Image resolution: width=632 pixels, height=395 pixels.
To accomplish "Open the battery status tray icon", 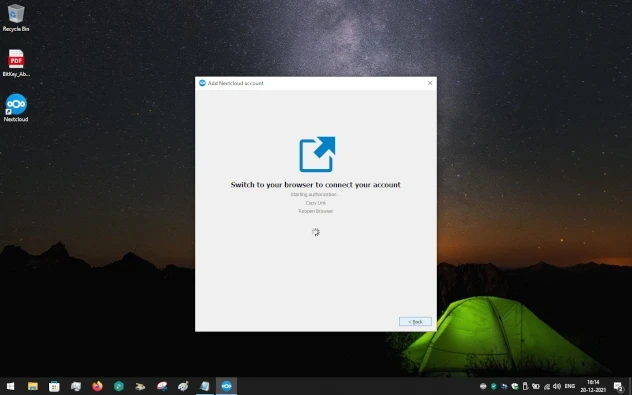I will click(x=536, y=386).
